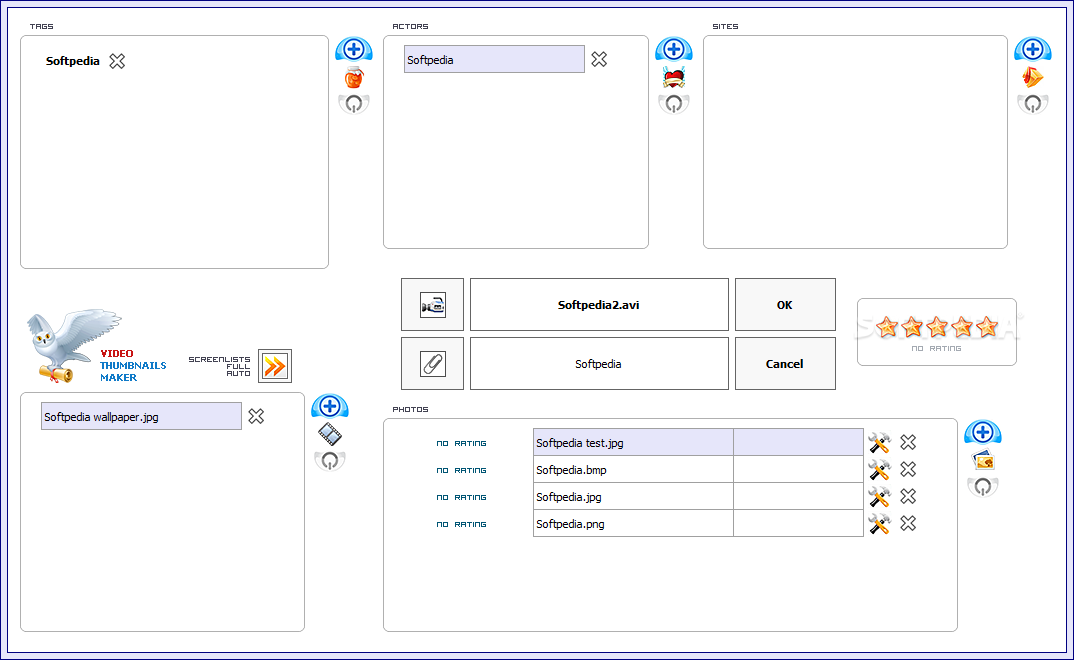Image resolution: width=1074 pixels, height=660 pixels.
Task: Click the paperclip attachment icon button
Action: pos(432,364)
